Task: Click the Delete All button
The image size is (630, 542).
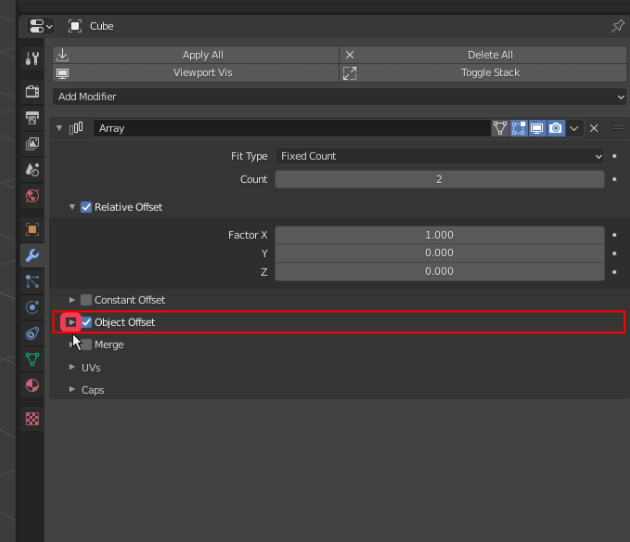Action: tap(483, 55)
